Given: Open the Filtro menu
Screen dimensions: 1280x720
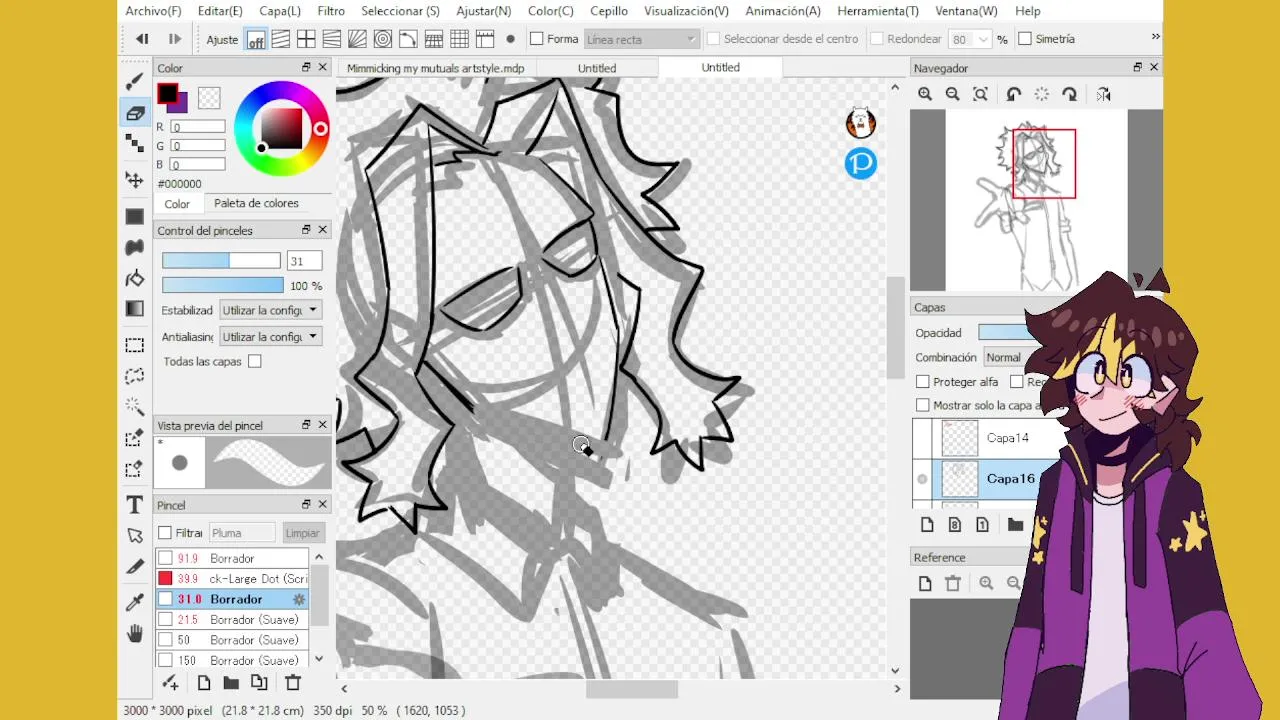Looking at the screenshot, I should pyautogui.click(x=331, y=11).
